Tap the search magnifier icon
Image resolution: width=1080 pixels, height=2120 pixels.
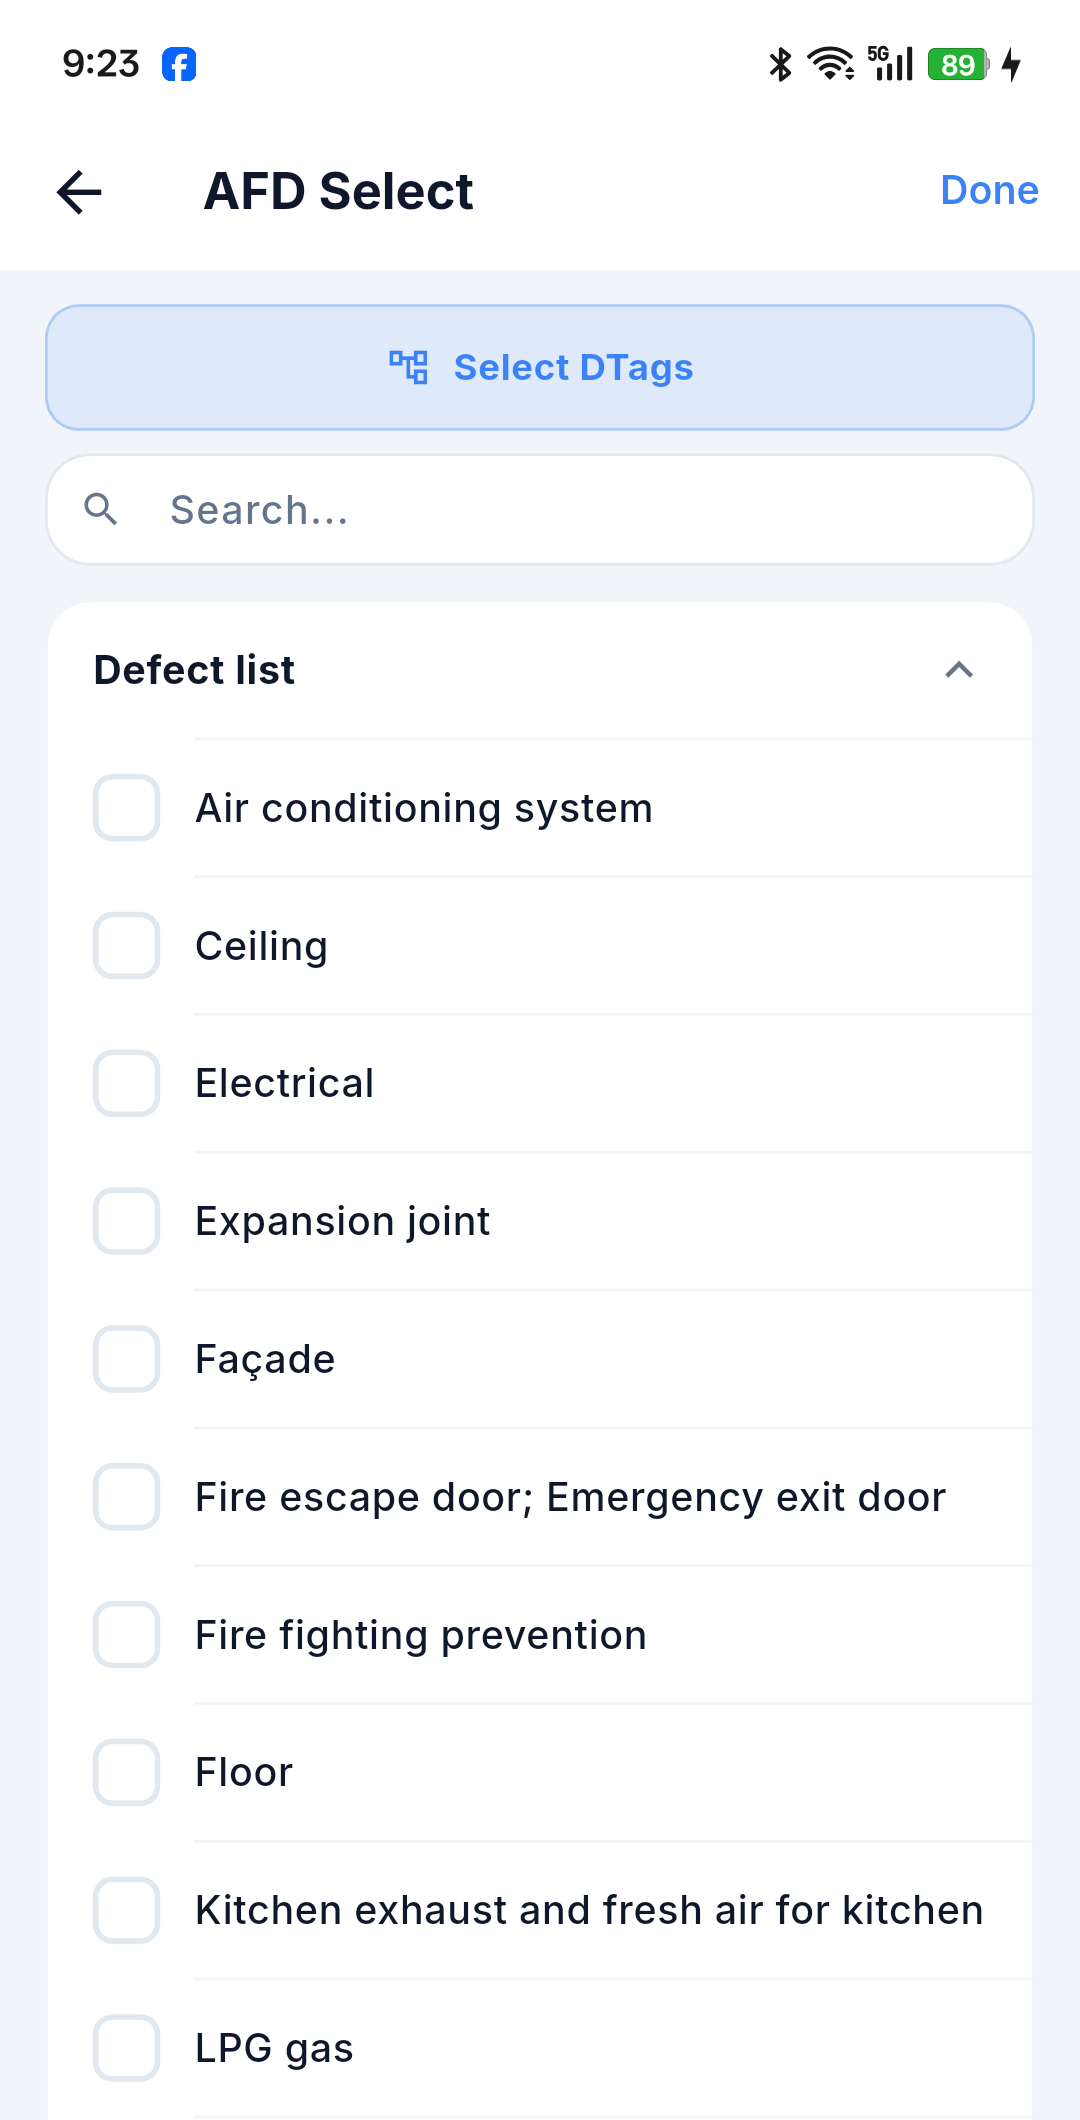101,509
